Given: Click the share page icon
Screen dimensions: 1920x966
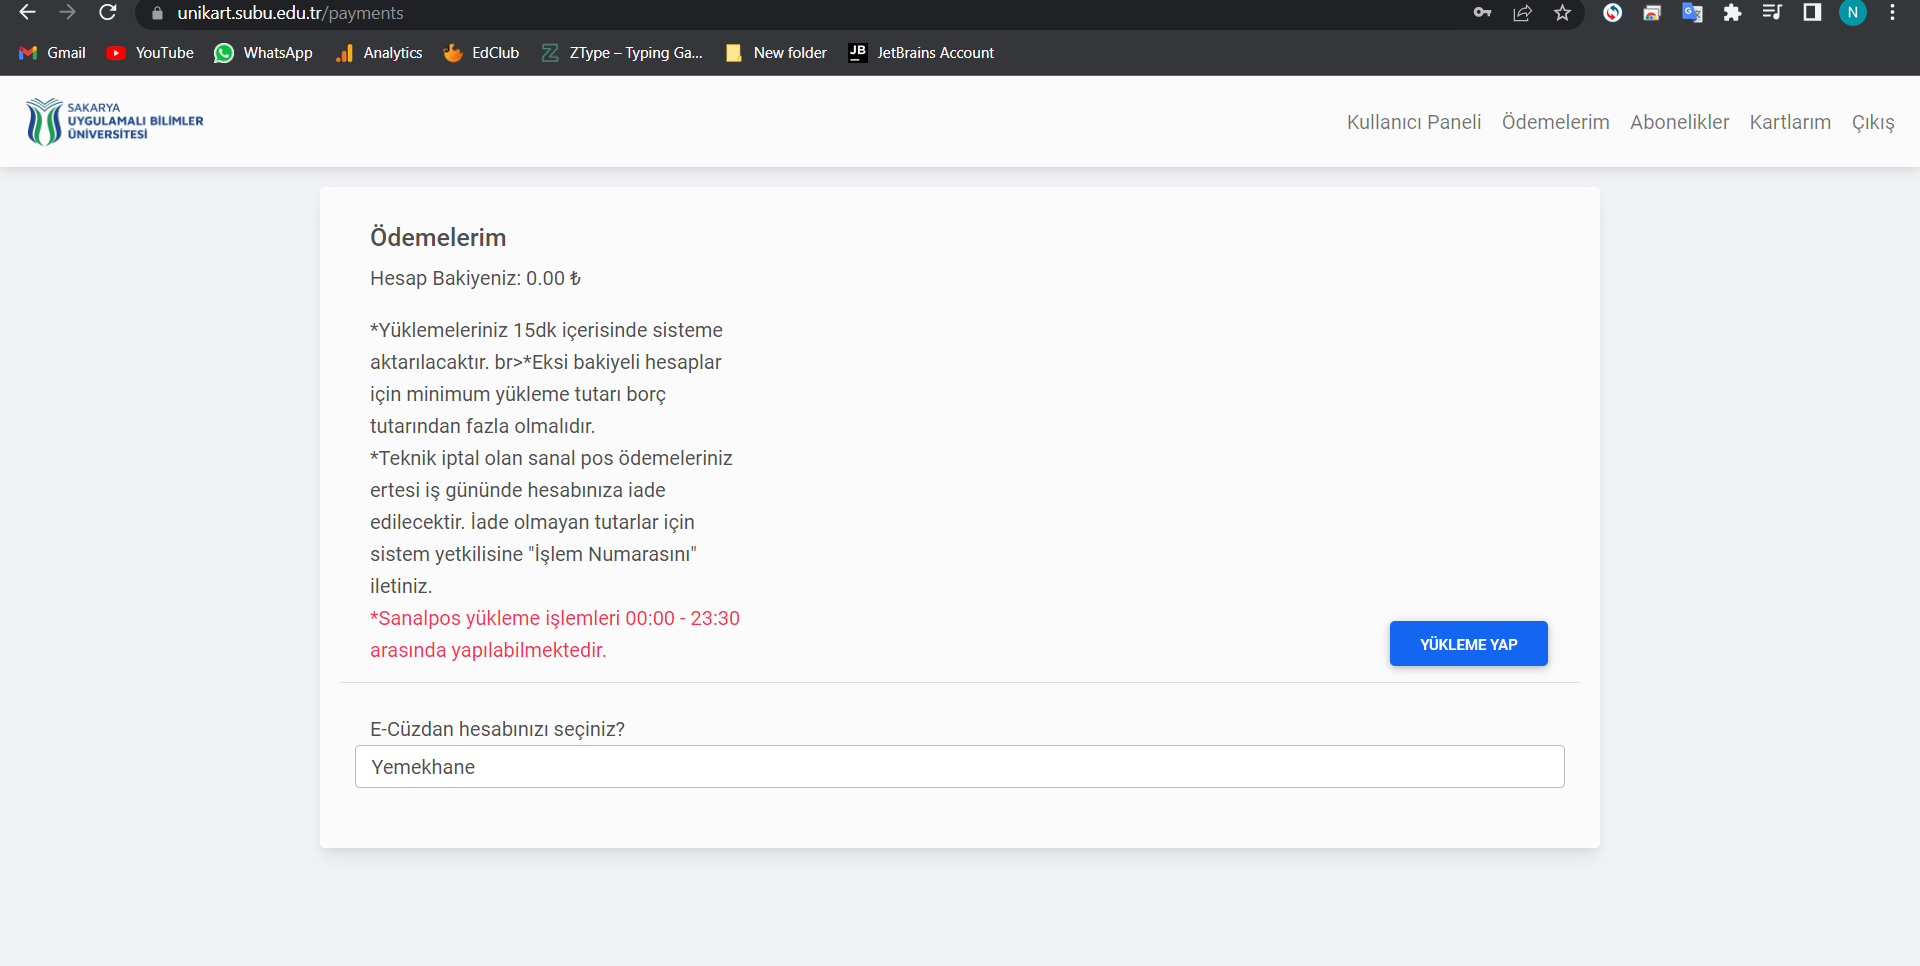Looking at the screenshot, I should (1522, 13).
